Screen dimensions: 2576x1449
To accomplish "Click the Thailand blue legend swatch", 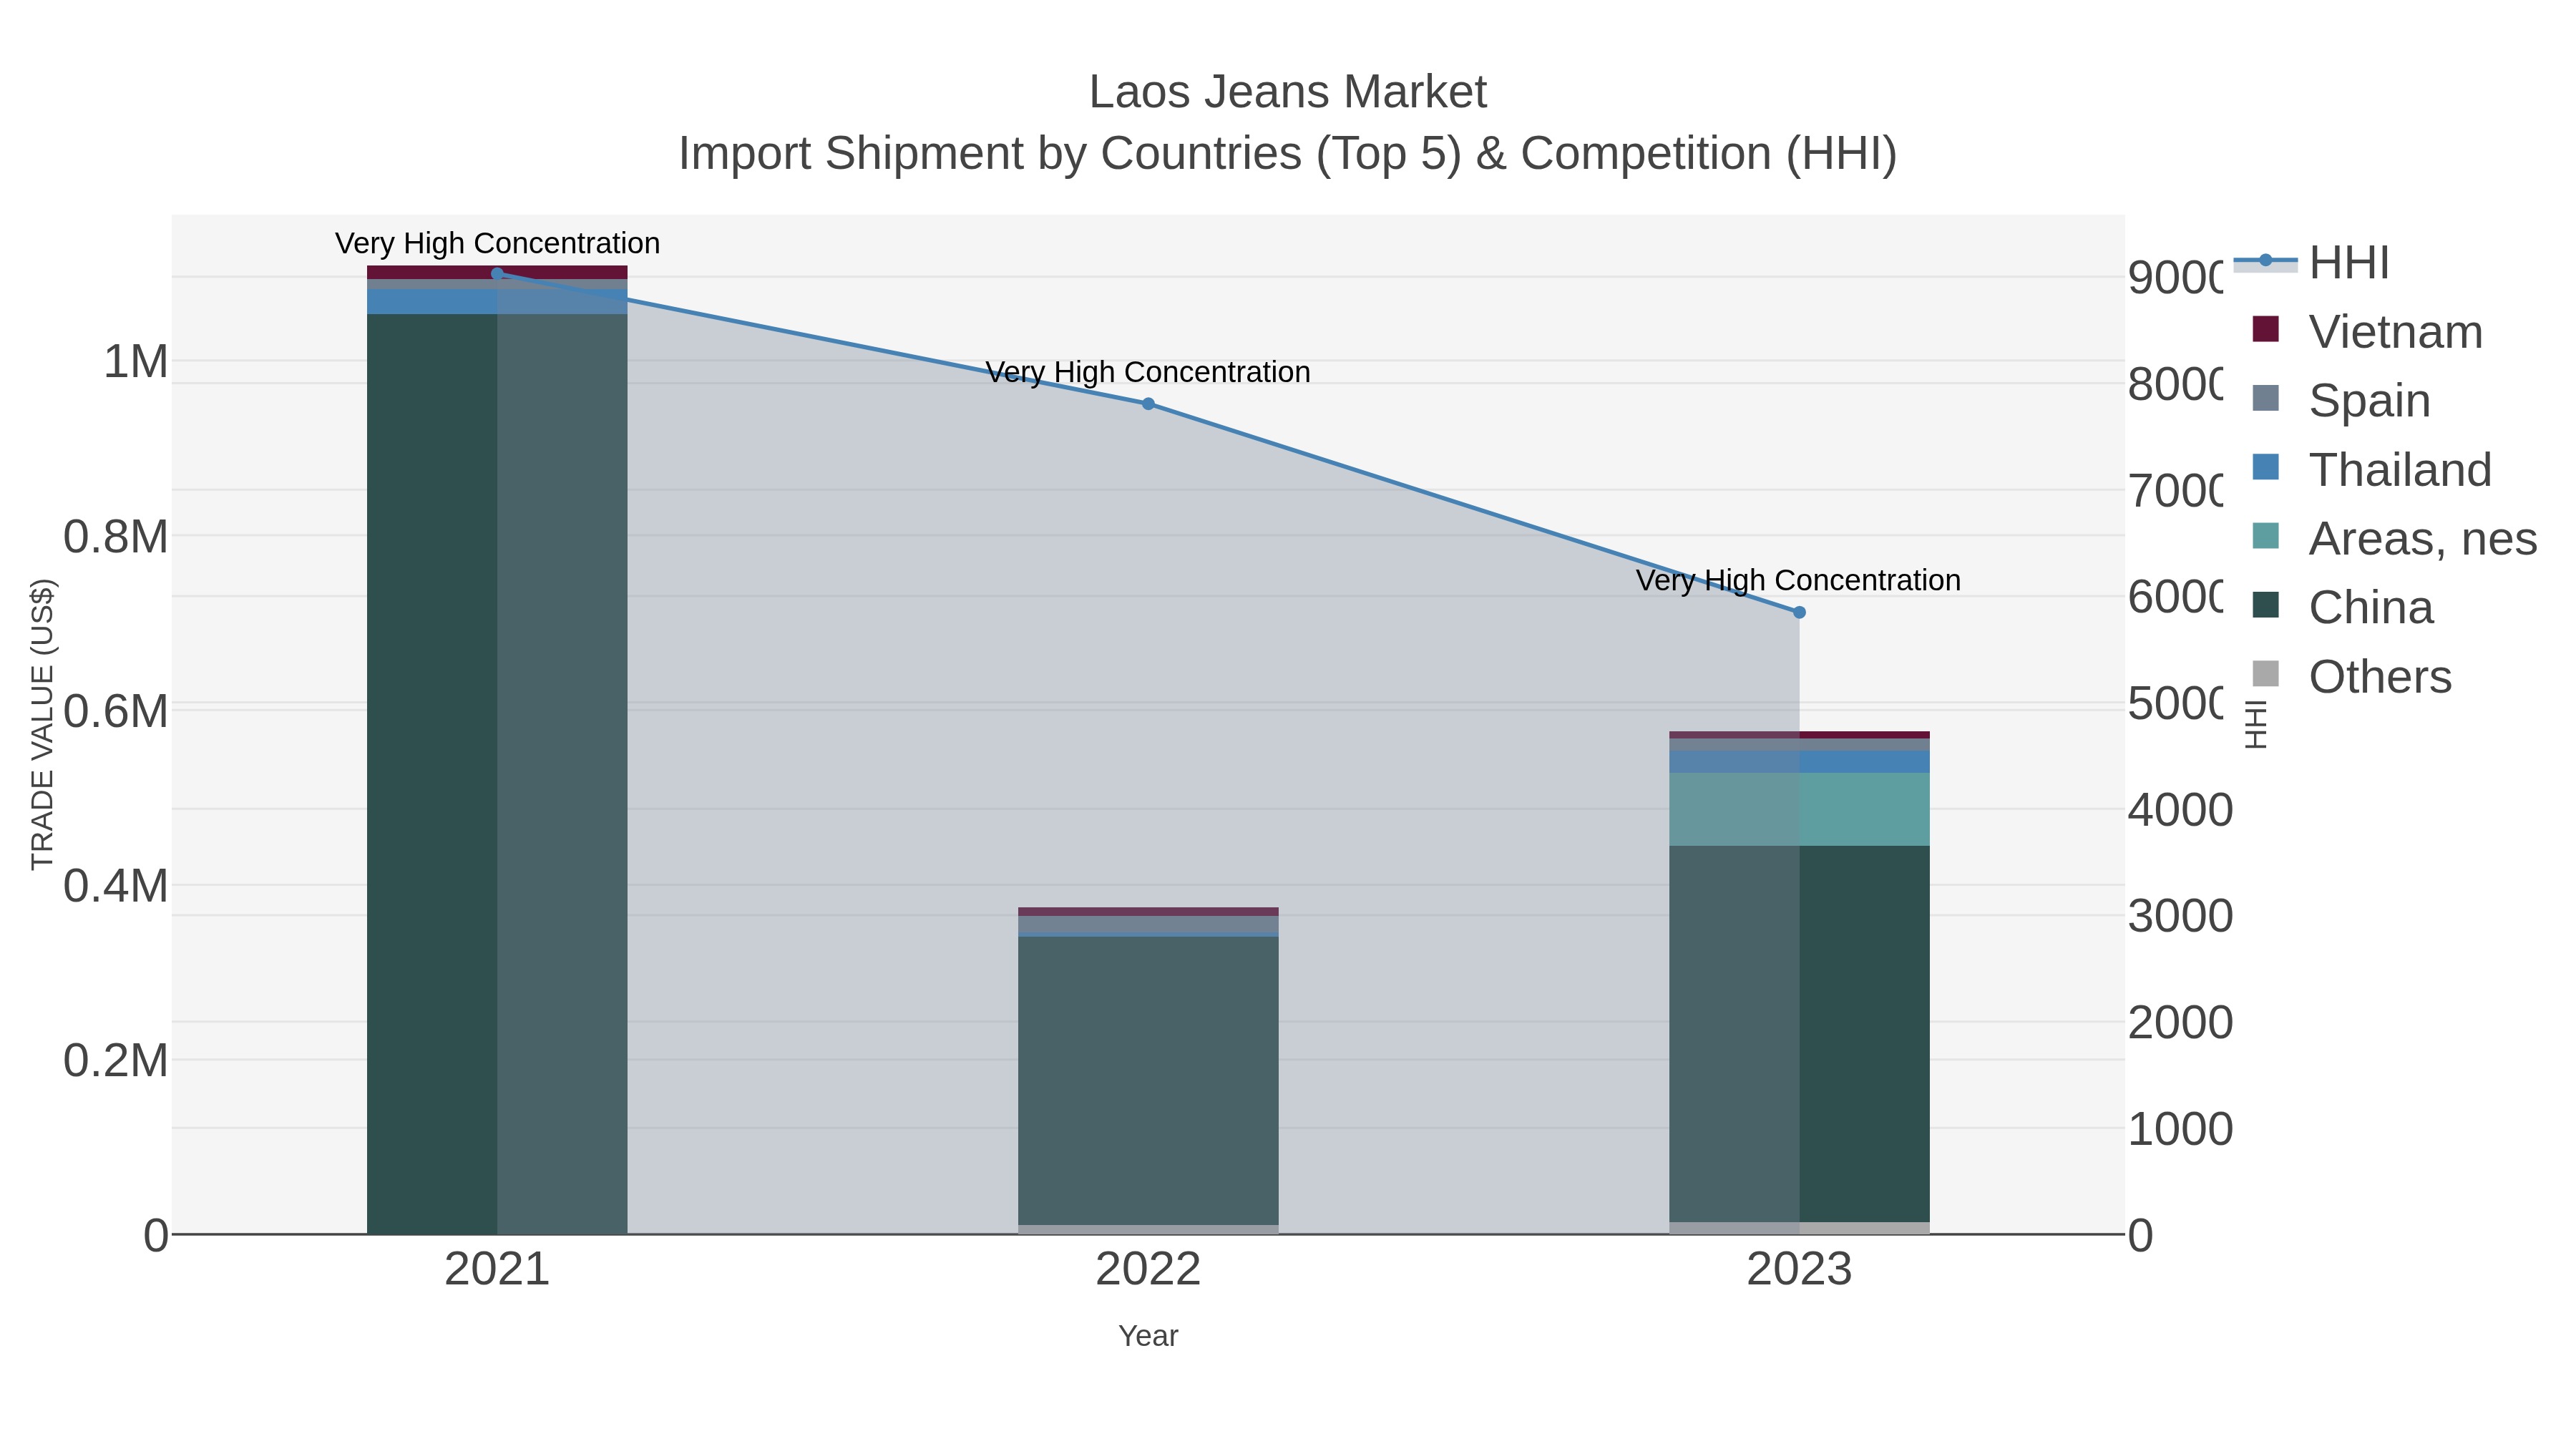I will [x=2265, y=467].
